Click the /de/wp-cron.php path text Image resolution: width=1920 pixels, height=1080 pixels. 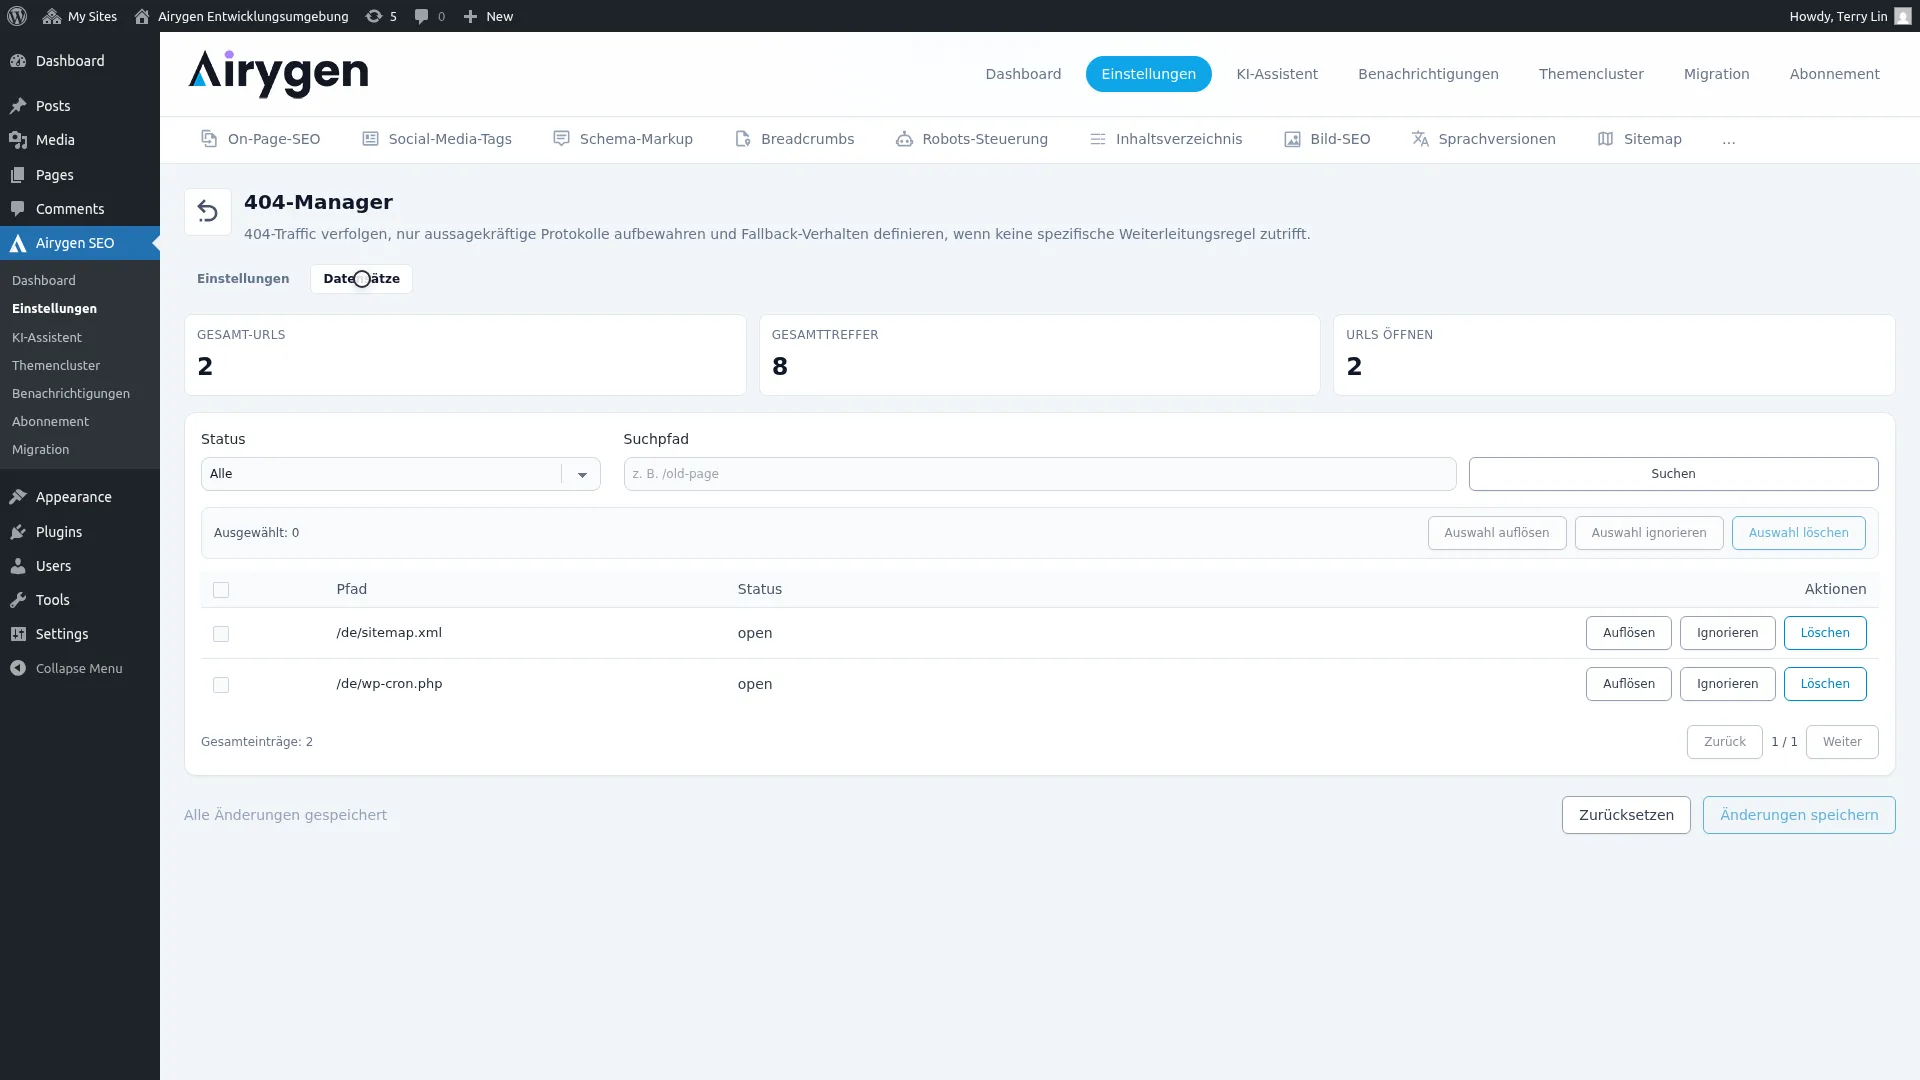[389, 684]
